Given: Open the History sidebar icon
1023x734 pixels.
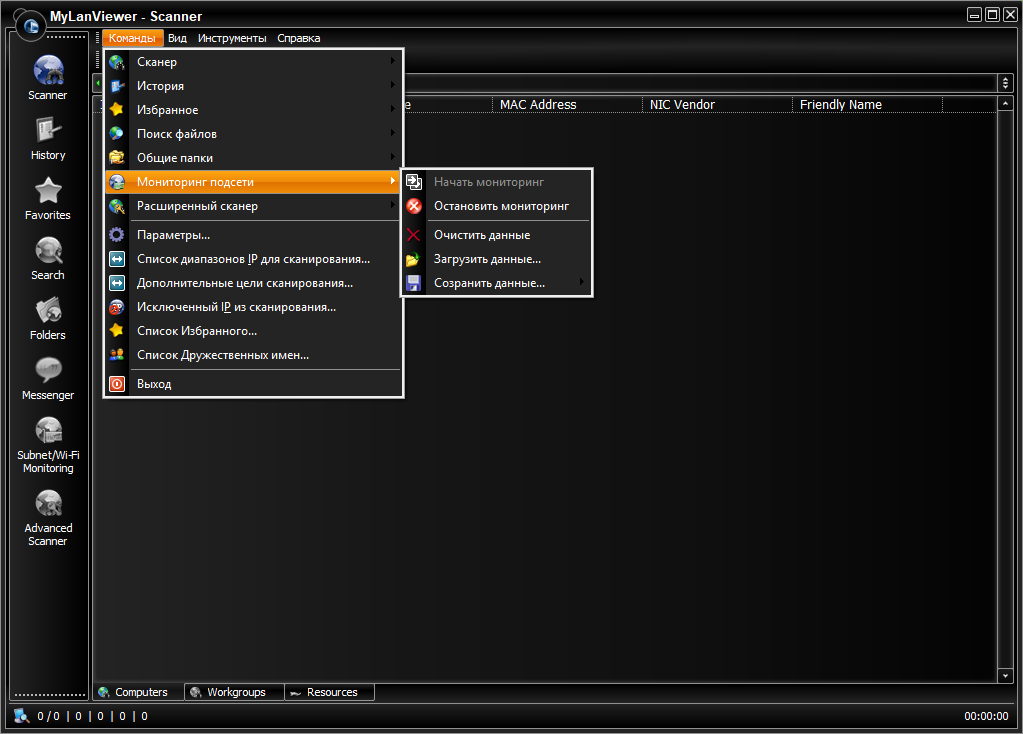Looking at the screenshot, I should tap(48, 130).
